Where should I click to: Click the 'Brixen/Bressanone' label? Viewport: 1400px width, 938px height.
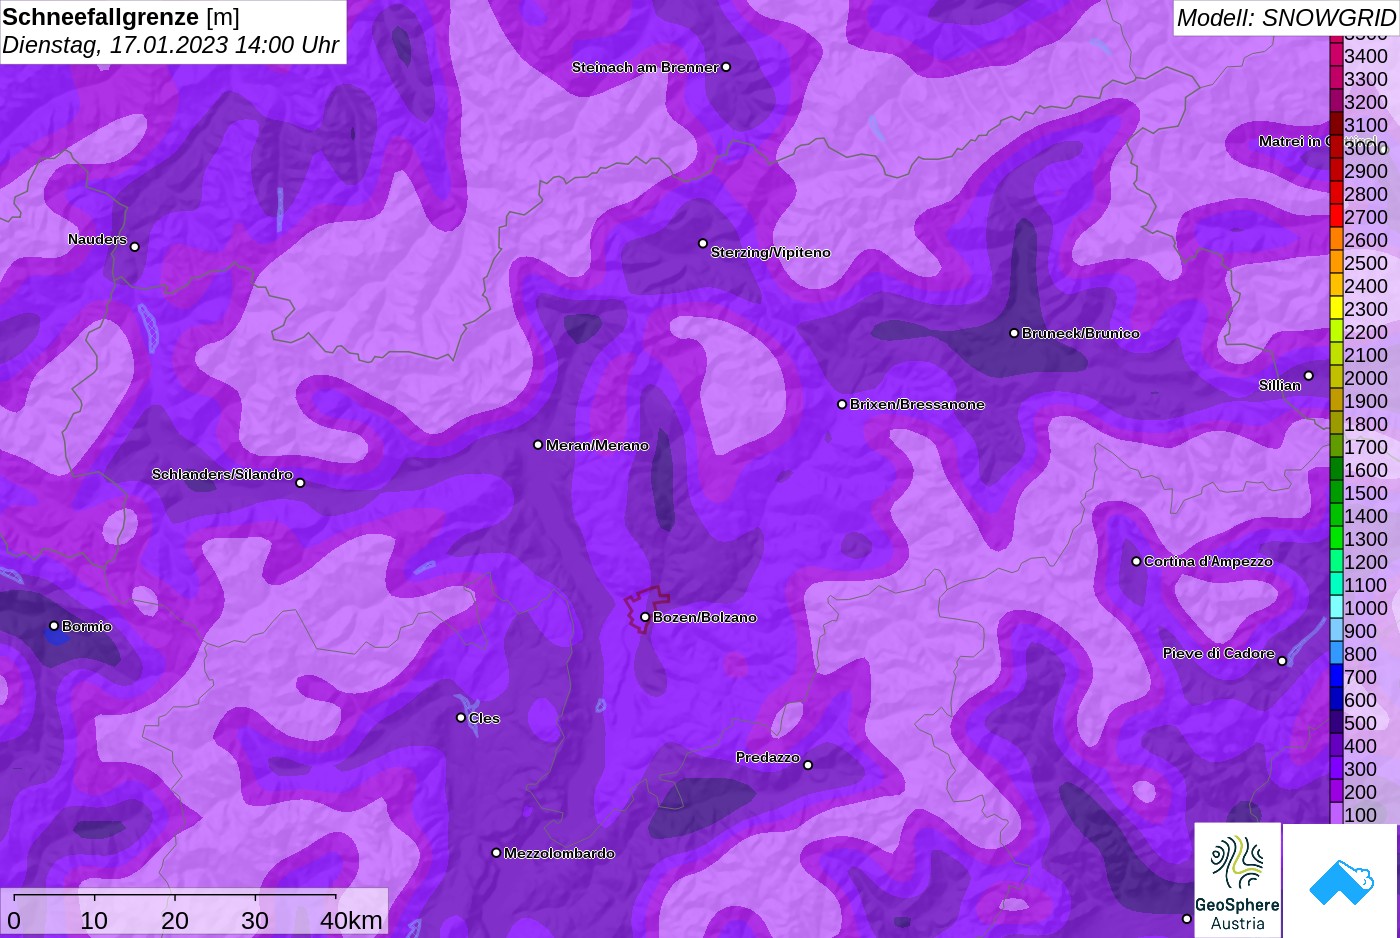tap(917, 404)
